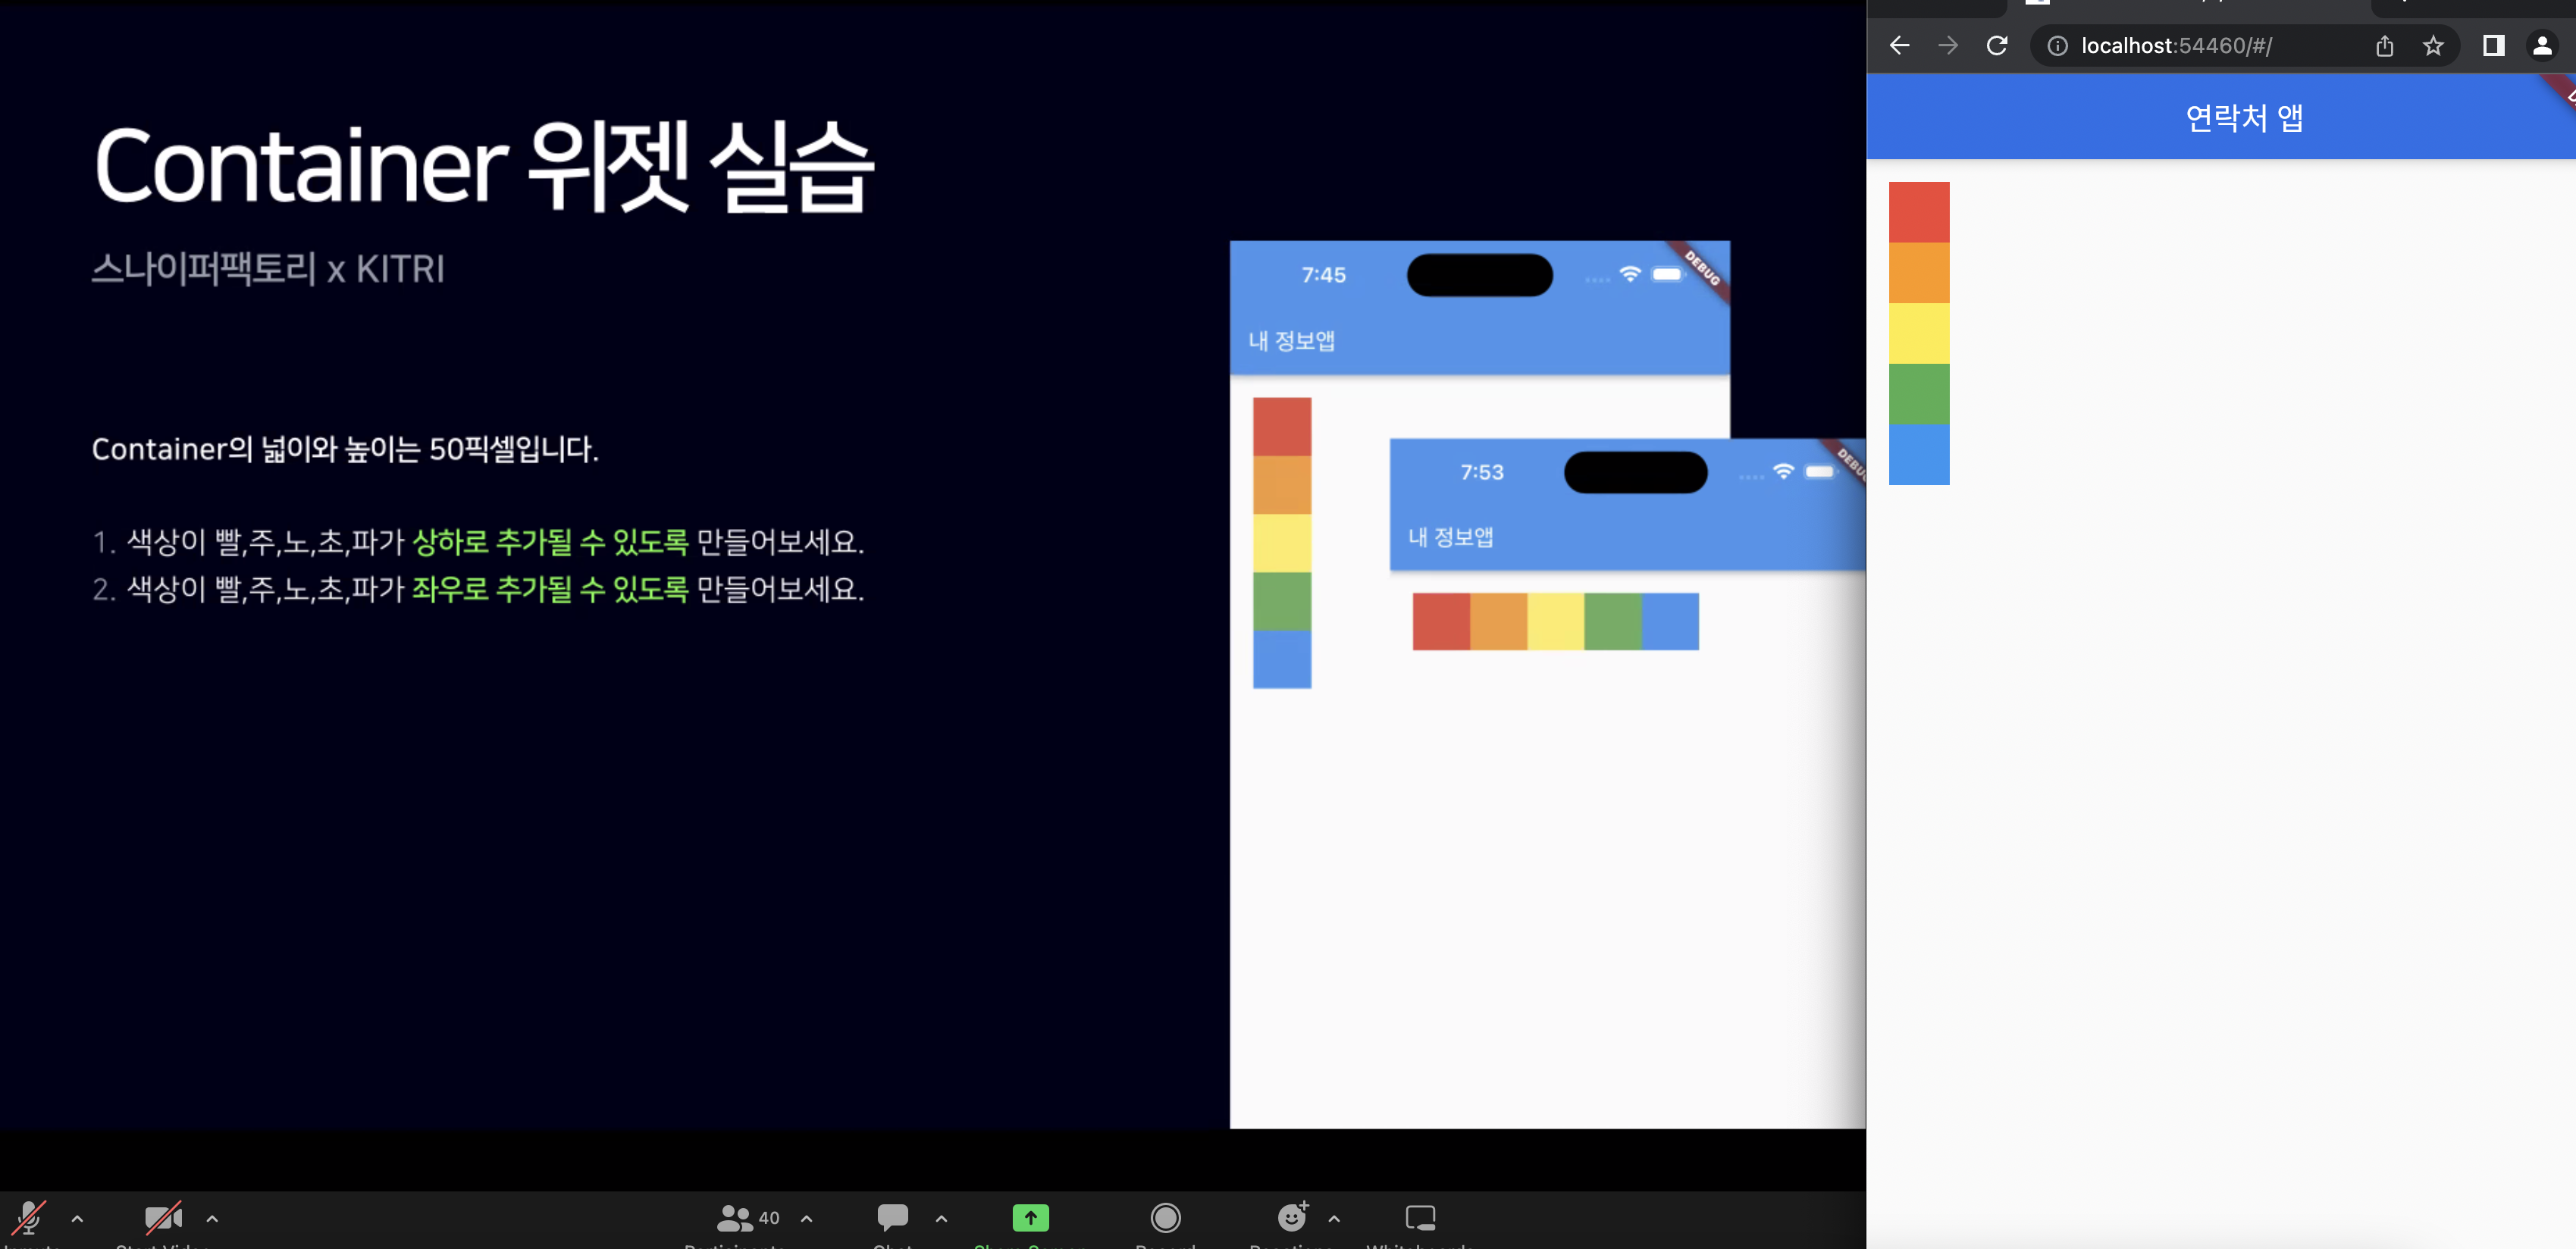Unmute the microphone in Zoom
2576x1249 pixels.
[29, 1217]
